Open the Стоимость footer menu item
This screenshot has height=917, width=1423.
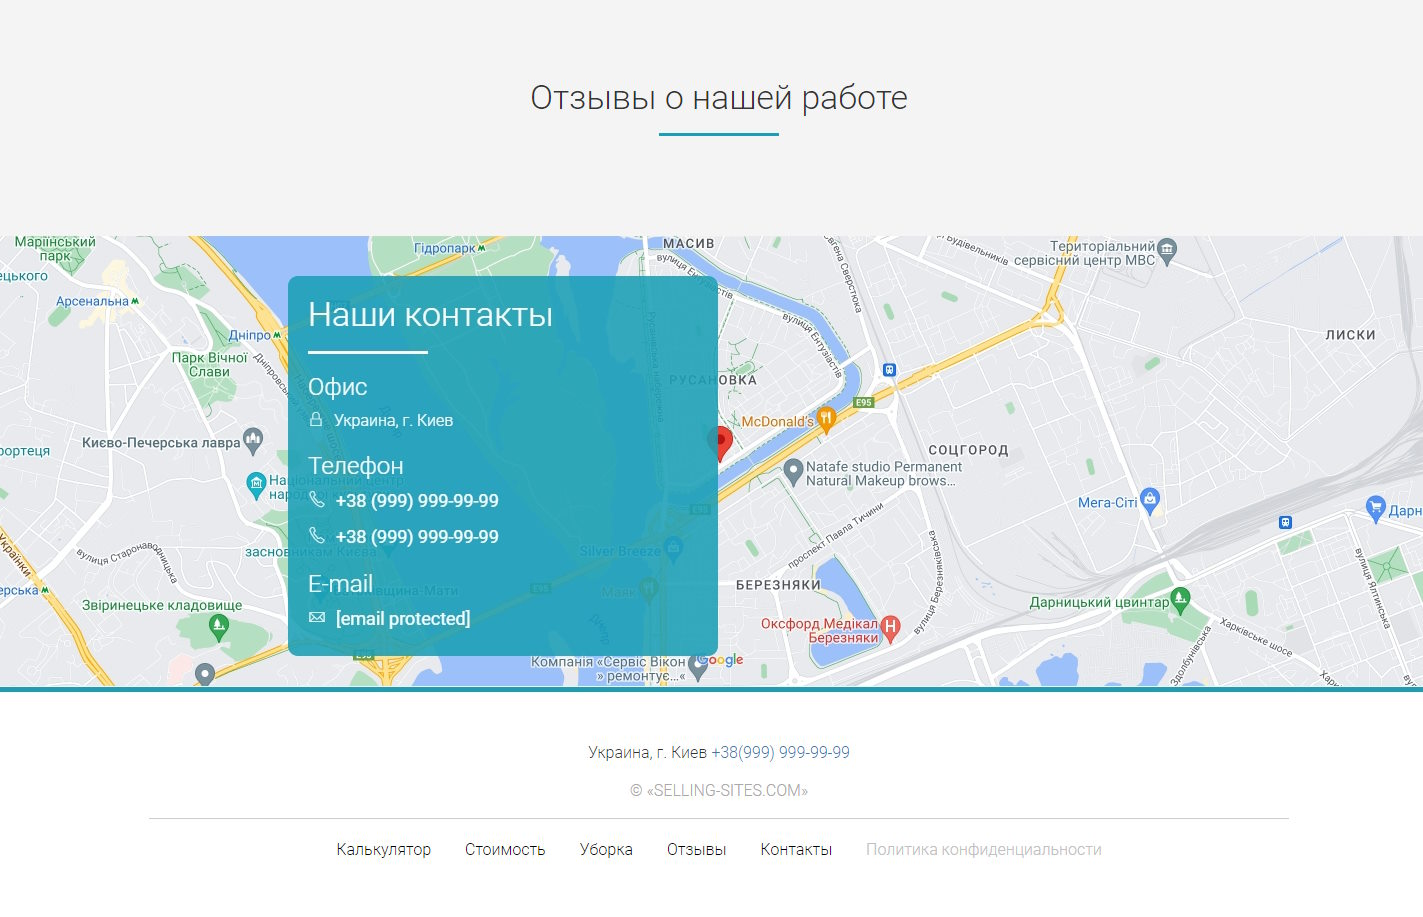505,849
